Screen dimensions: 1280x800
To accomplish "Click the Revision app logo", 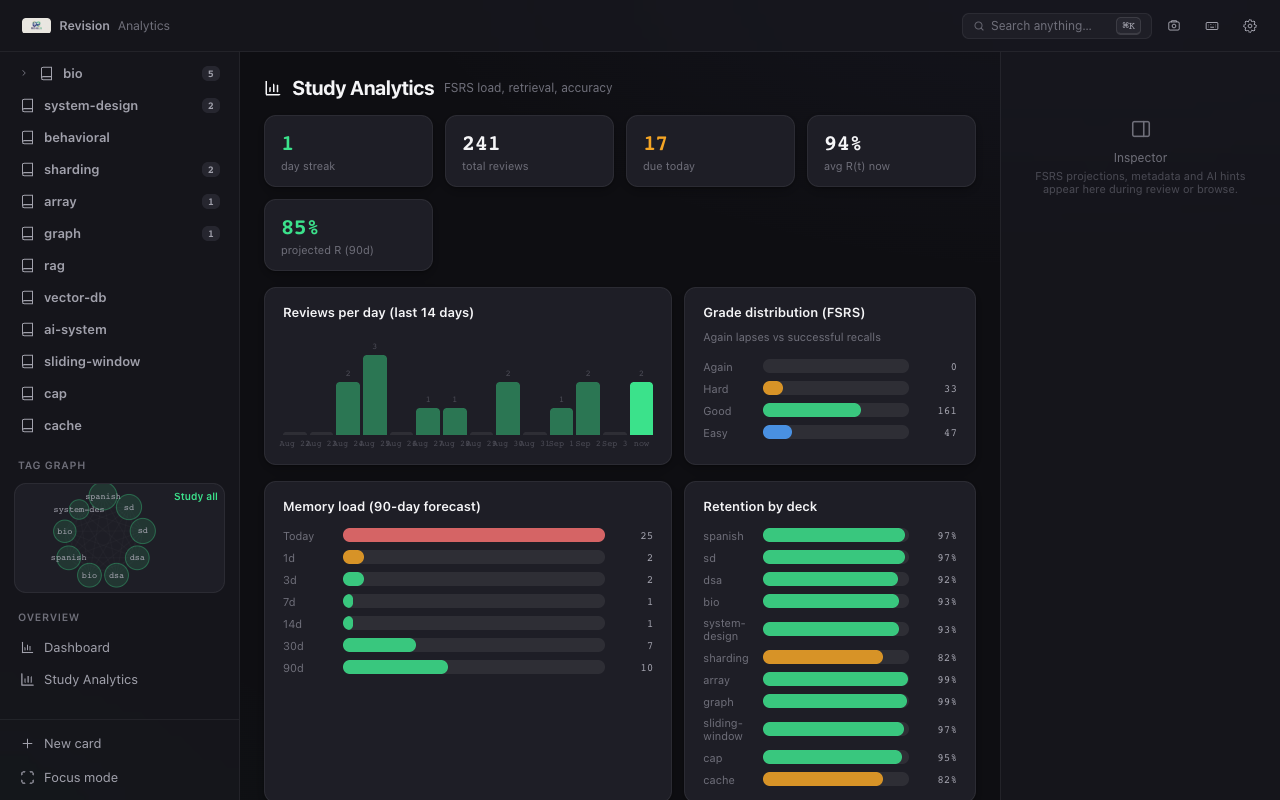I will (36, 26).
